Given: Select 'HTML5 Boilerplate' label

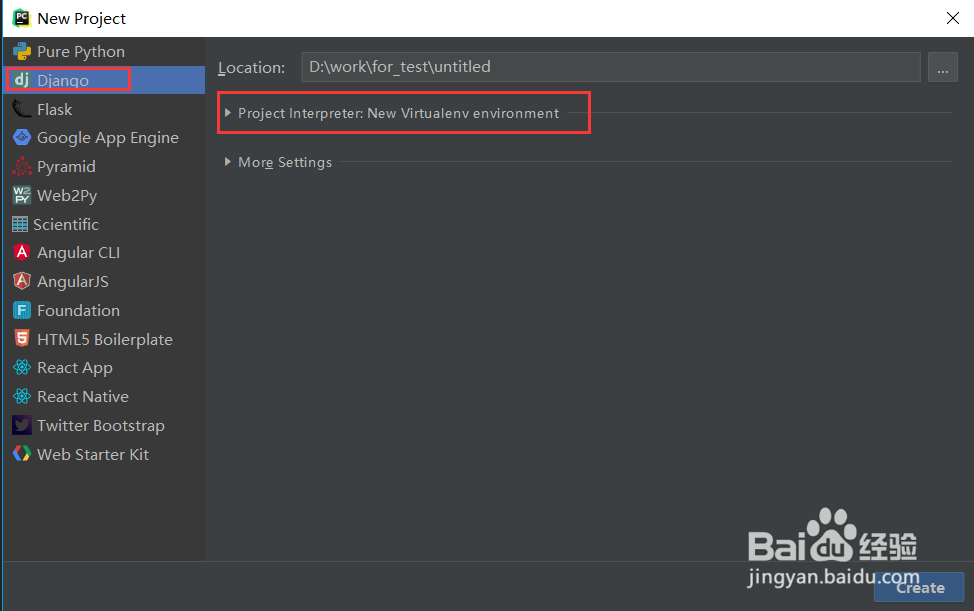Looking at the screenshot, I should click(x=105, y=339).
